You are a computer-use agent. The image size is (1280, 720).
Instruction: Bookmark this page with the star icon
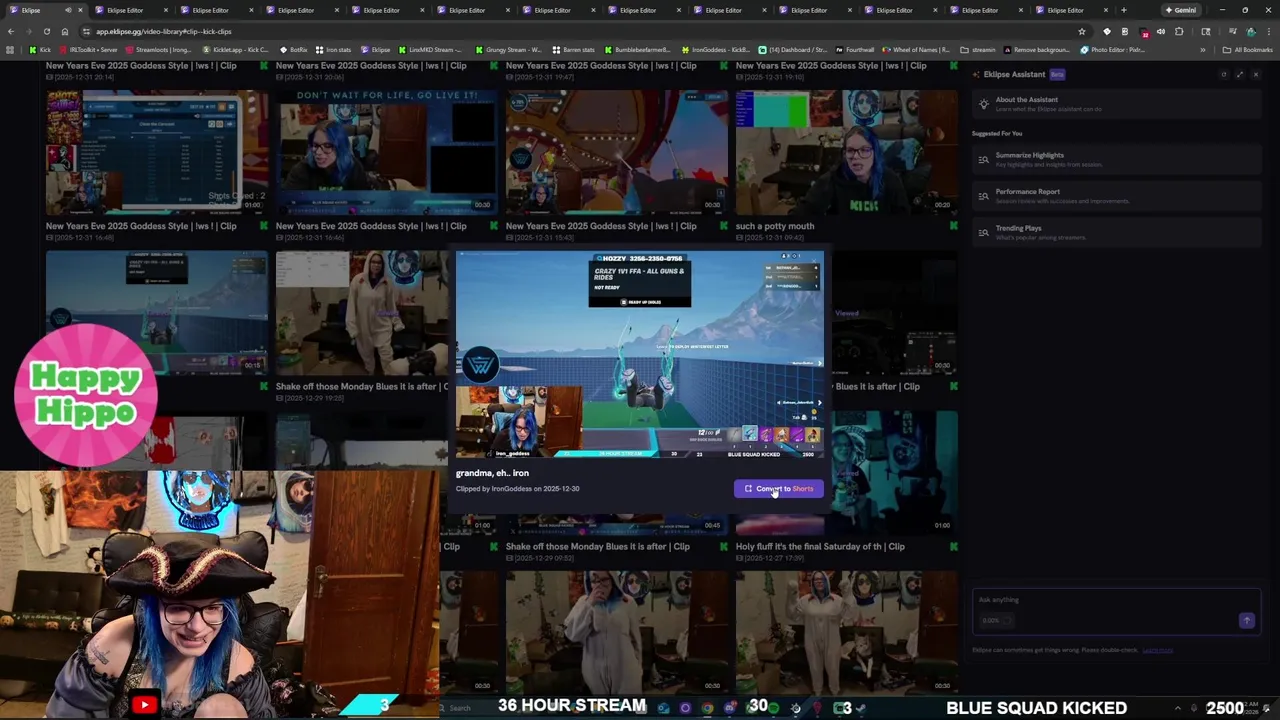point(1081,31)
